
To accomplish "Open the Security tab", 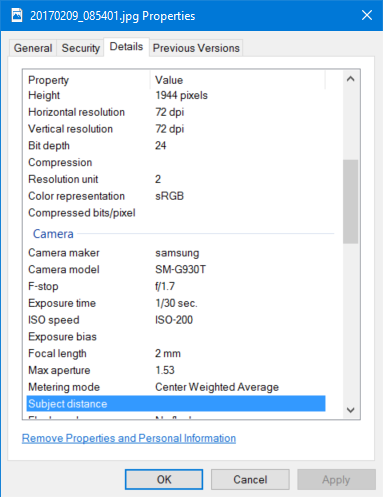I will click(81, 48).
